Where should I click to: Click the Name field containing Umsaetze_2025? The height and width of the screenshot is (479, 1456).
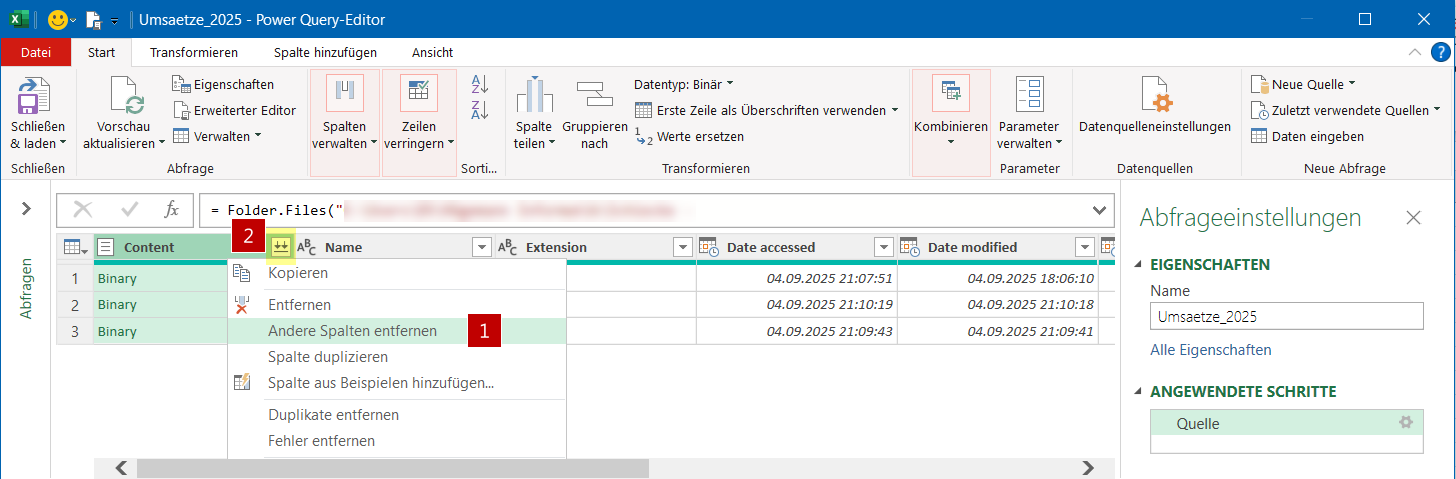1286,316
